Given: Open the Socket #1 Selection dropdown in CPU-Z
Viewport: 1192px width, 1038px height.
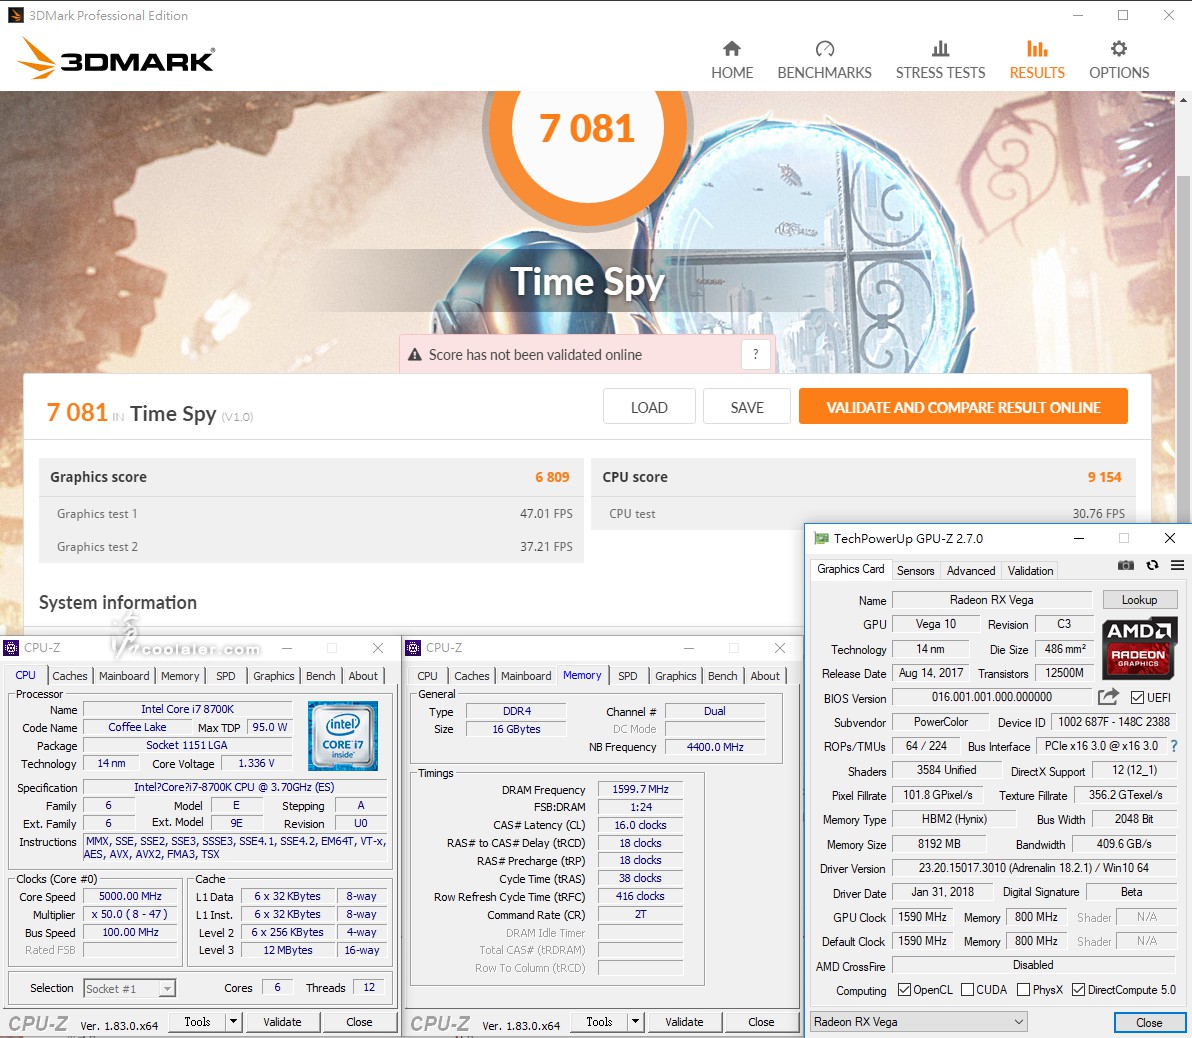Looking at the screenshot, I should (129, 989).
